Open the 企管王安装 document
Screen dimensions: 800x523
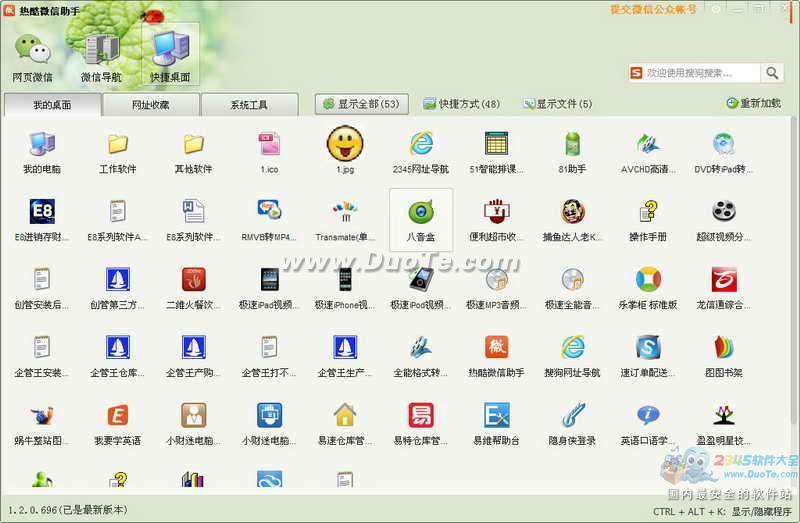point(42,356)
